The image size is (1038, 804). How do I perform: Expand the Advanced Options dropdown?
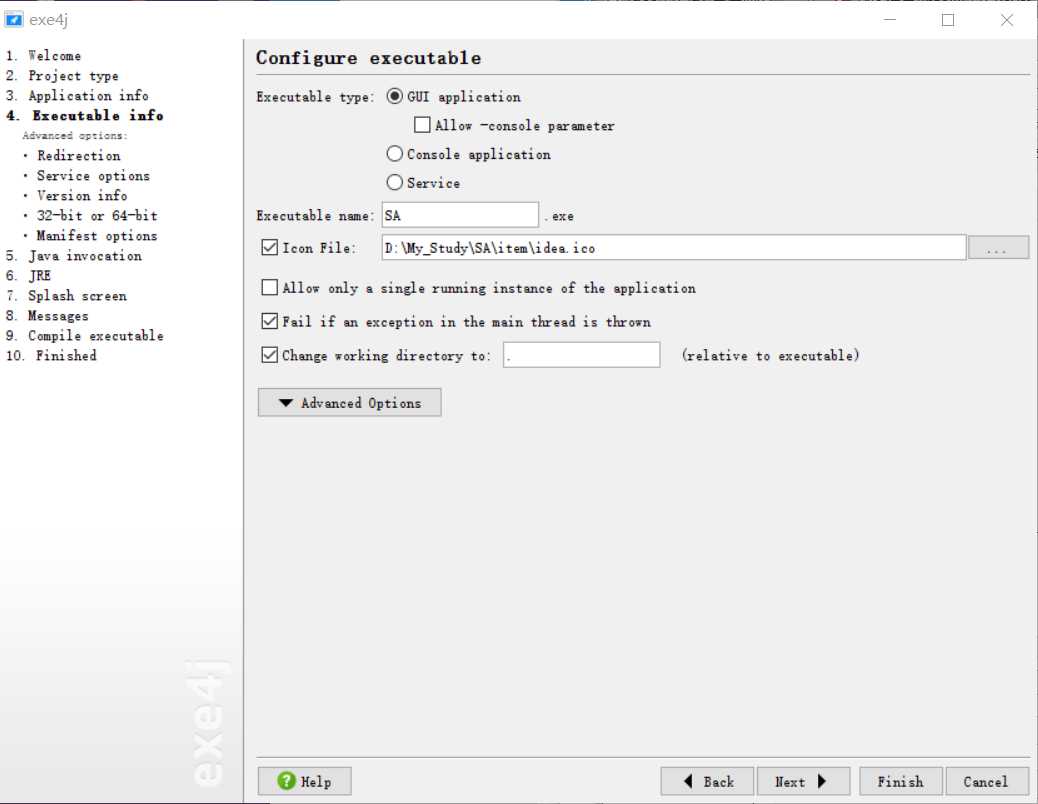point(350,402)
